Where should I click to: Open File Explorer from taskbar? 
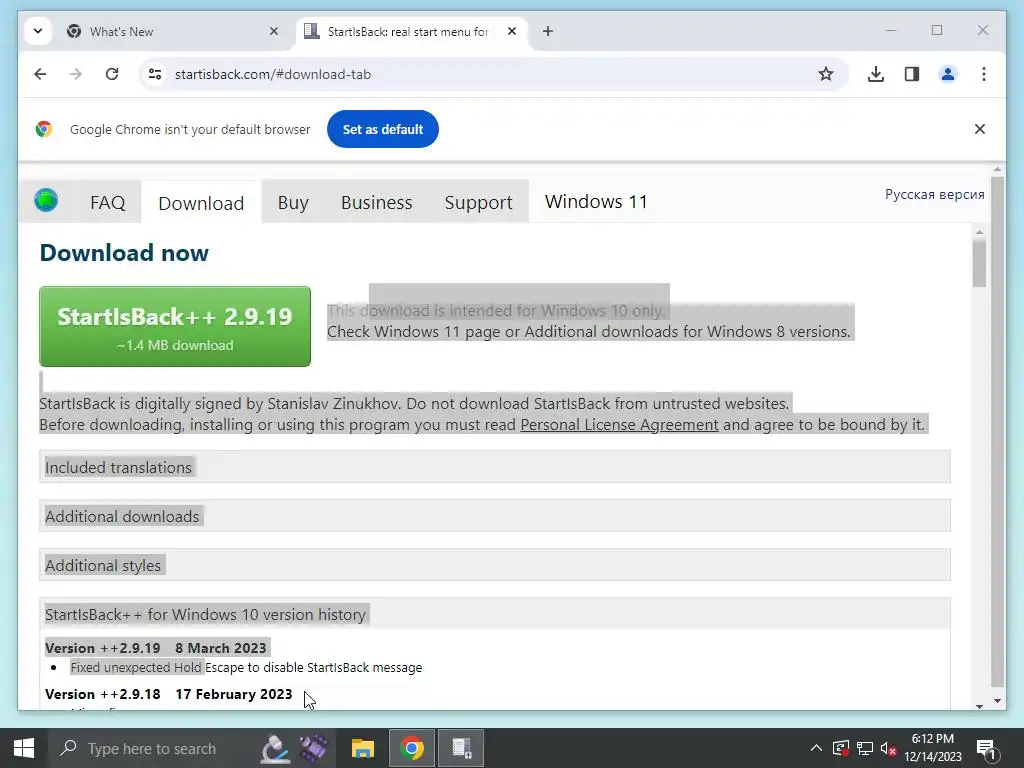[362, 748]
